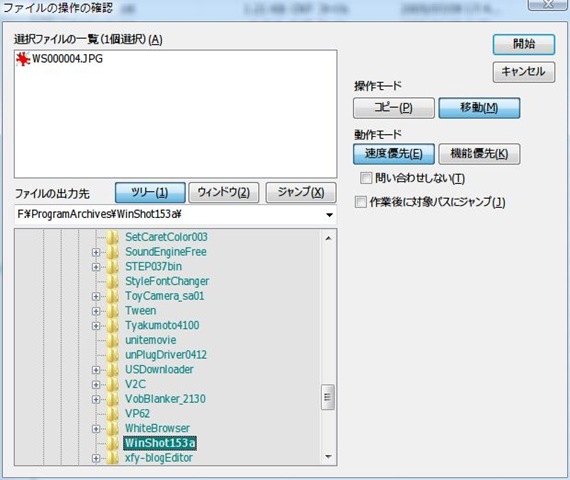This screenshot has width=570, height=480.
Task: Click the folder tree scrollbar thumb
Action: 328,397
